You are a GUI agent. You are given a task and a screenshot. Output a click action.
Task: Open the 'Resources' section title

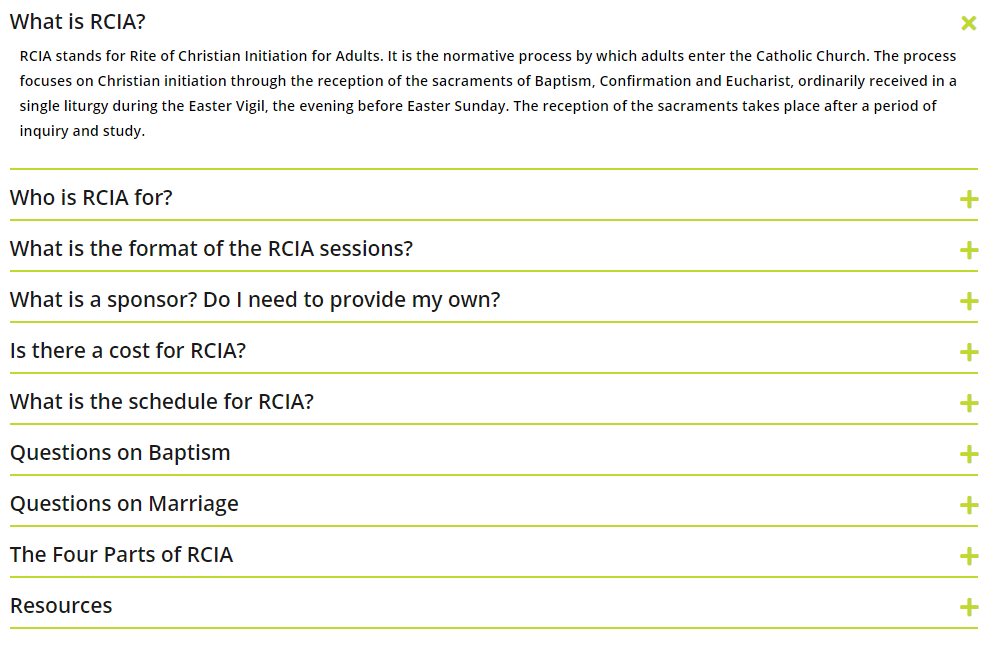[61, 606]
